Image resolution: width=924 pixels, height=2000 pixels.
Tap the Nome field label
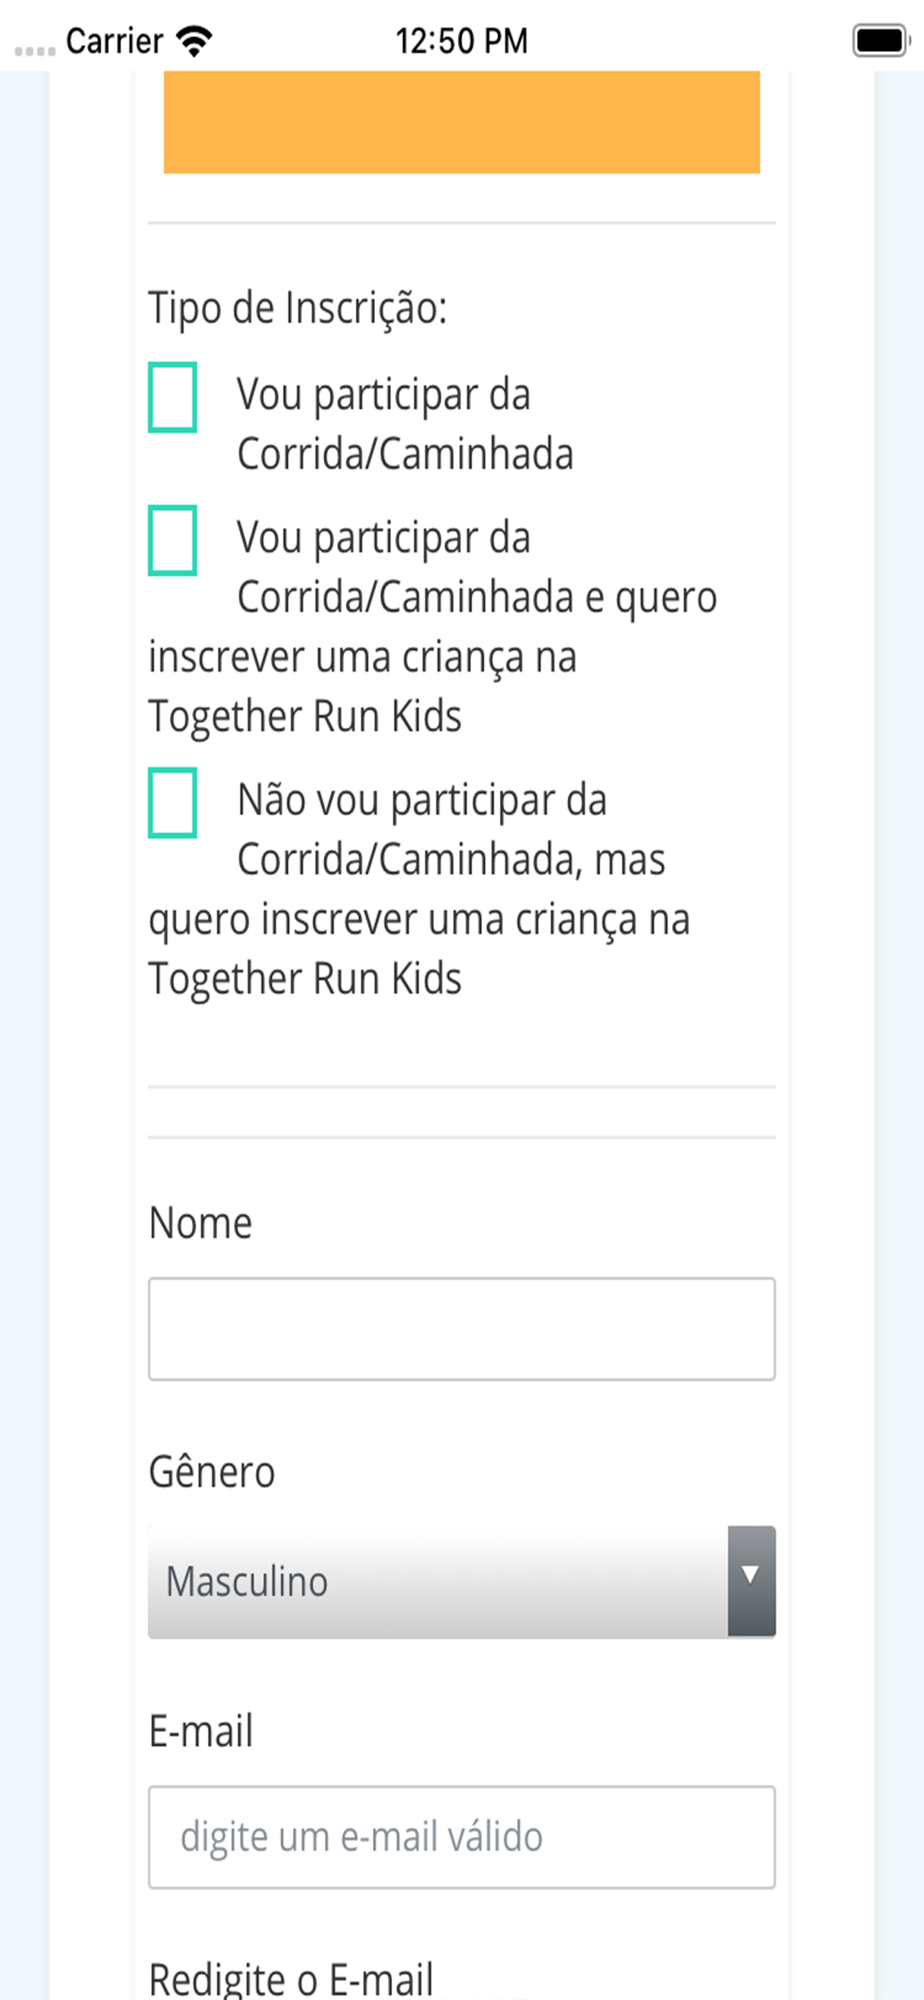(x=200, y=1223)
